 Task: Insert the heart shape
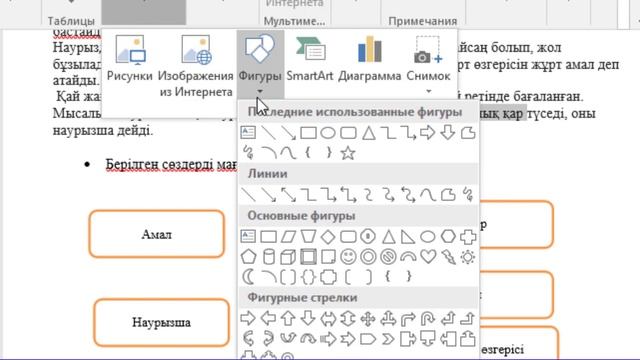point(428,257)
